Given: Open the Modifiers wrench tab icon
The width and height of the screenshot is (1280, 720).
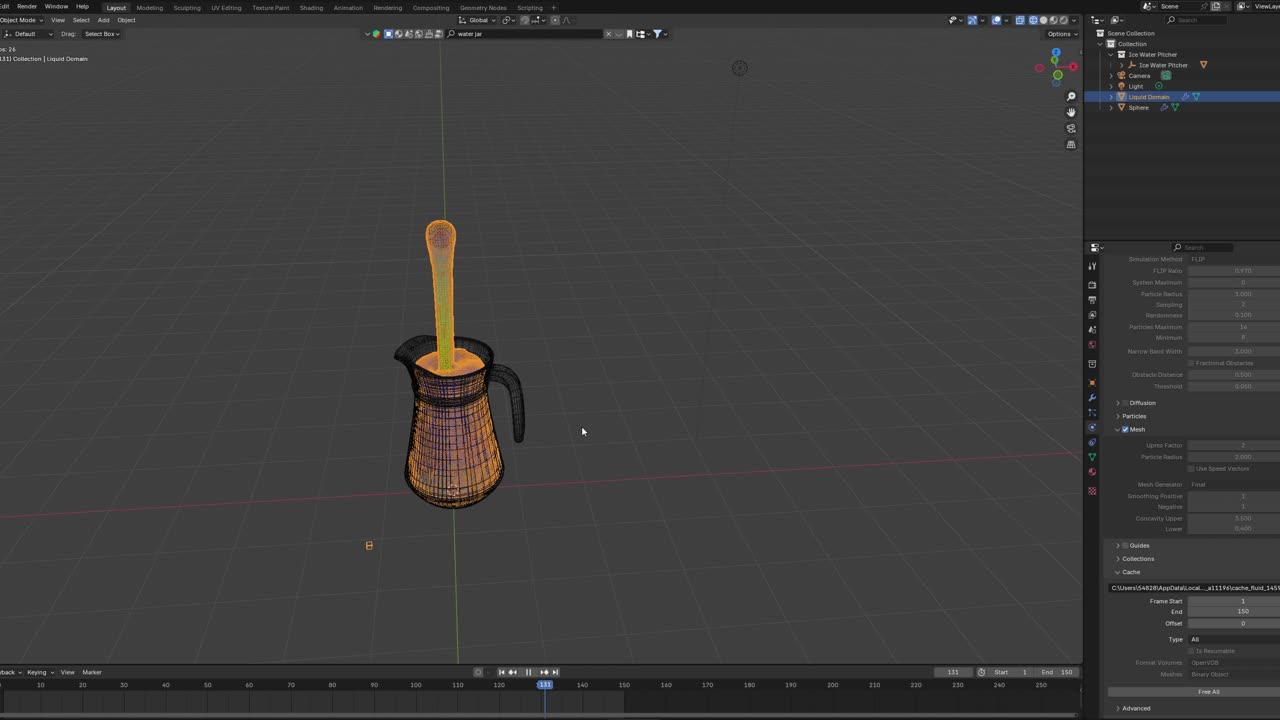Looking at the screenshot, I should coord(1092,397).
